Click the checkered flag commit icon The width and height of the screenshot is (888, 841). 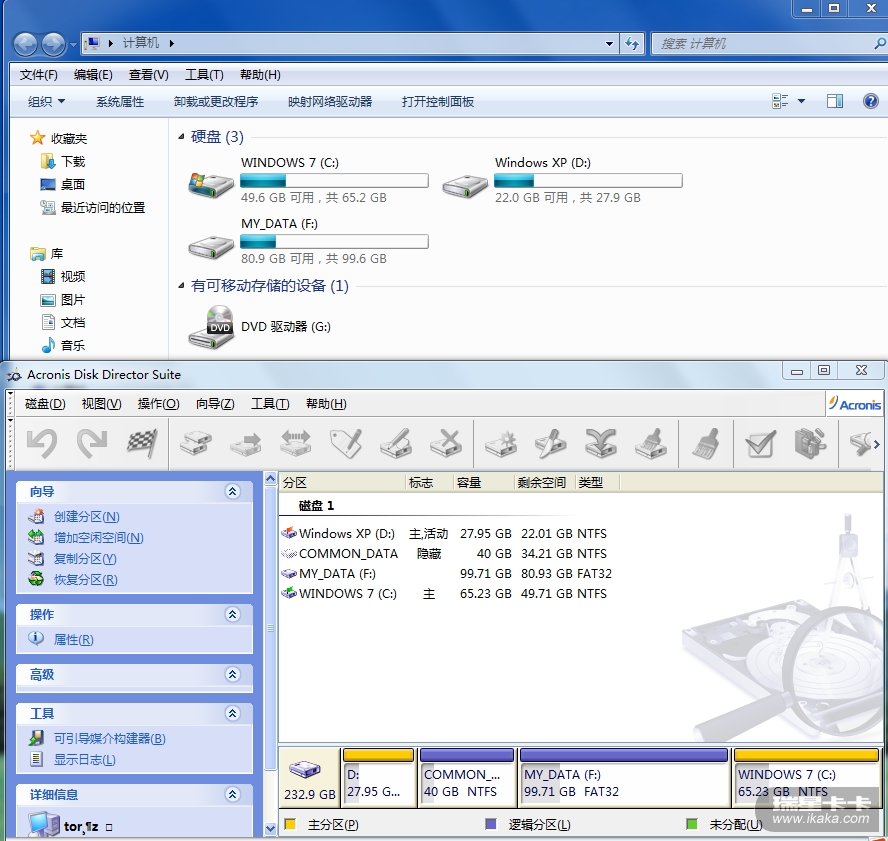click(142, 443)
